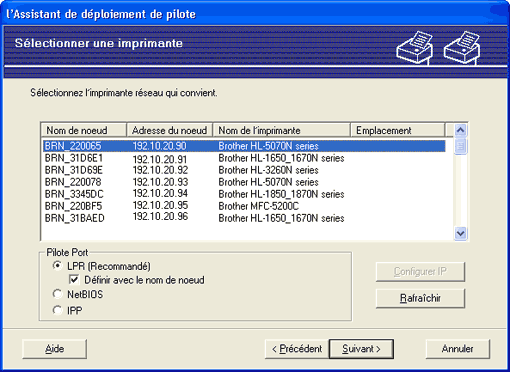Sort by Adresse du noeud column header
The width and height of the screenshot is (510, 372).
(170, 130)
